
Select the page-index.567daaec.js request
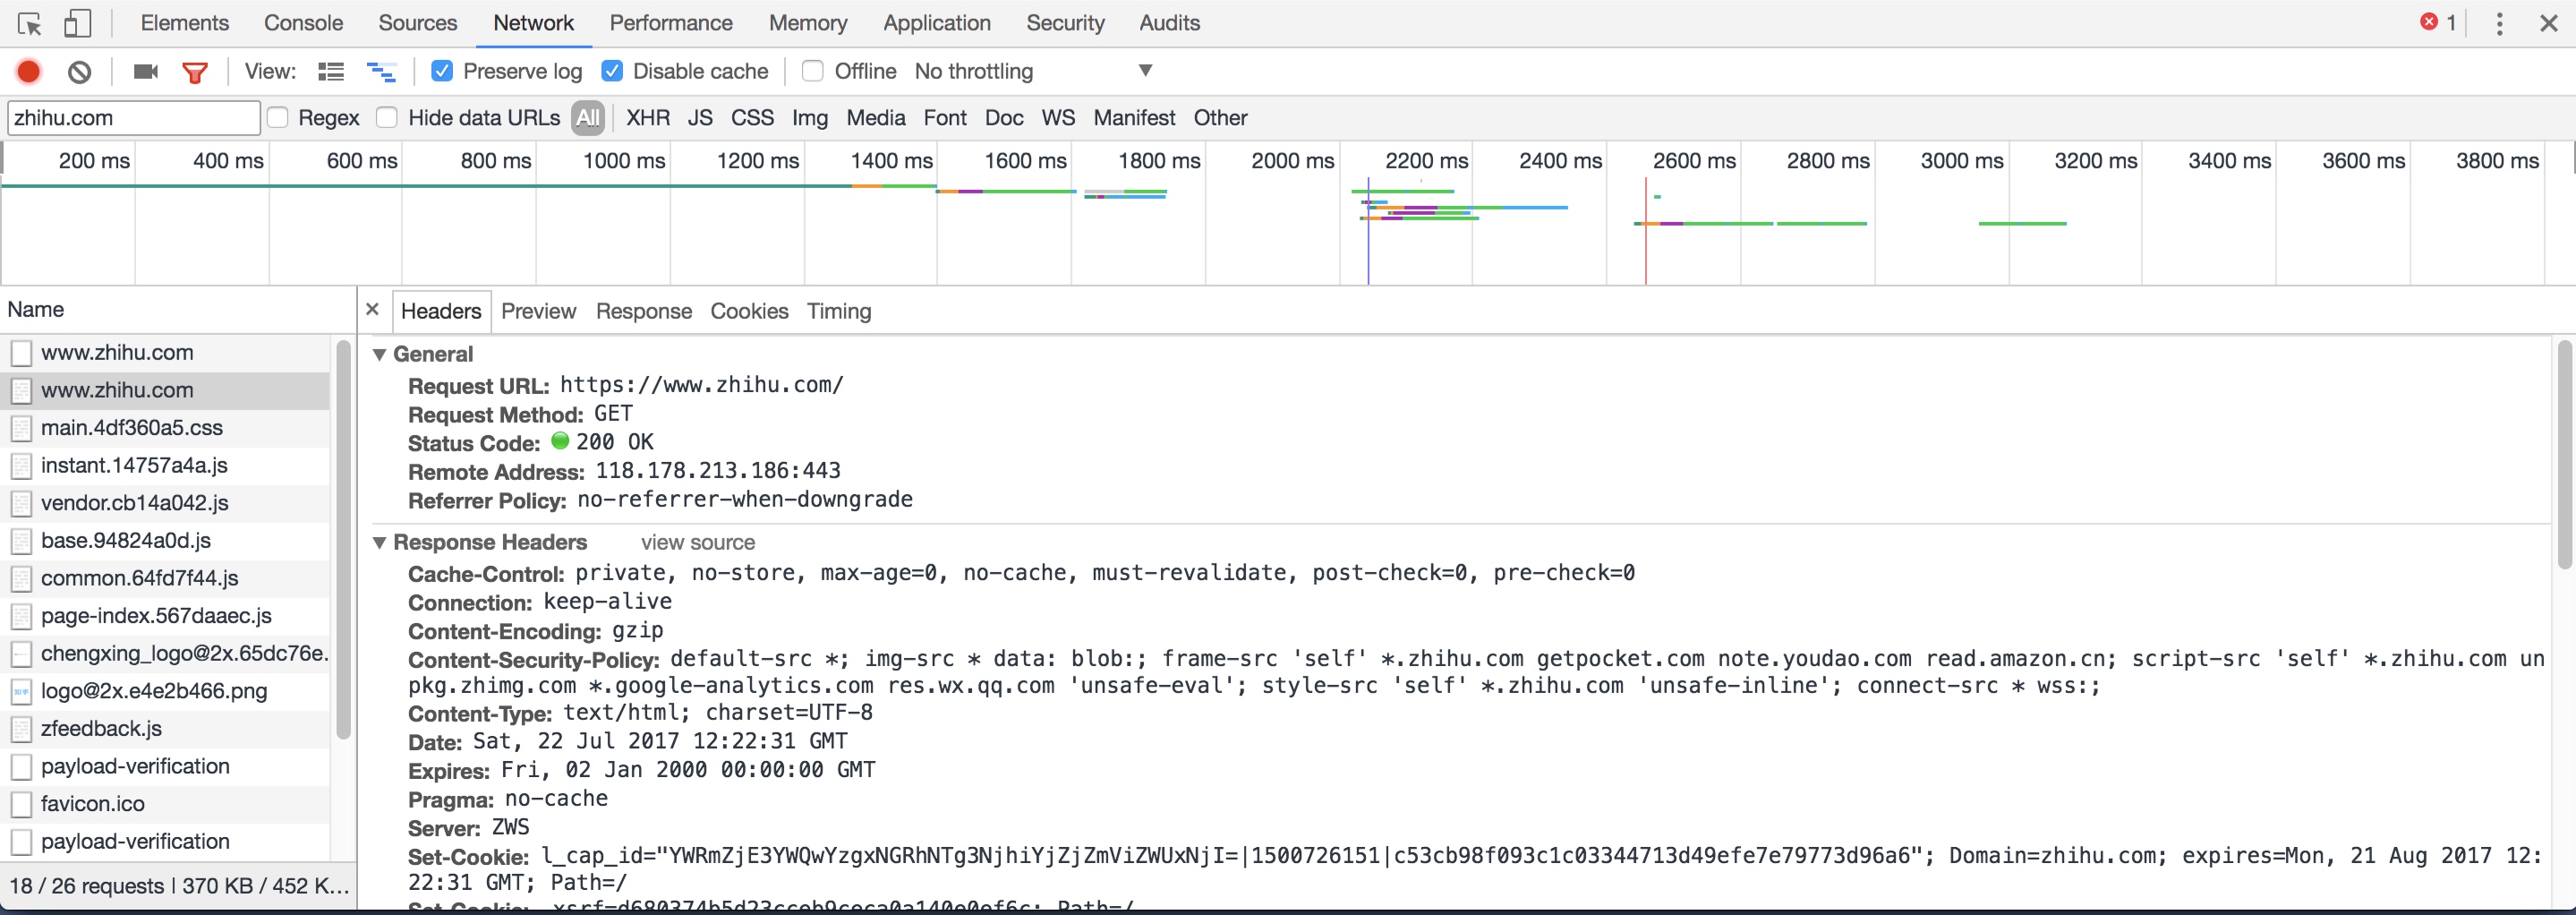click(x=165, y=616)
